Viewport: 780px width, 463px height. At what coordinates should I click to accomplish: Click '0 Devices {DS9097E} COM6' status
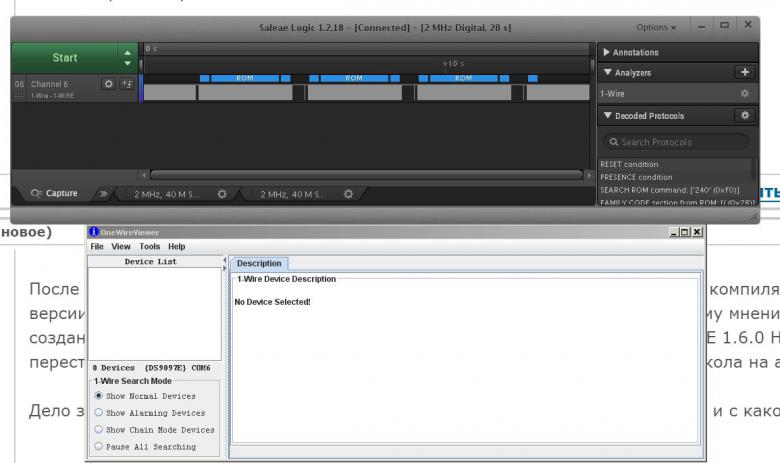pyautogui.click(x=151, y=368)
